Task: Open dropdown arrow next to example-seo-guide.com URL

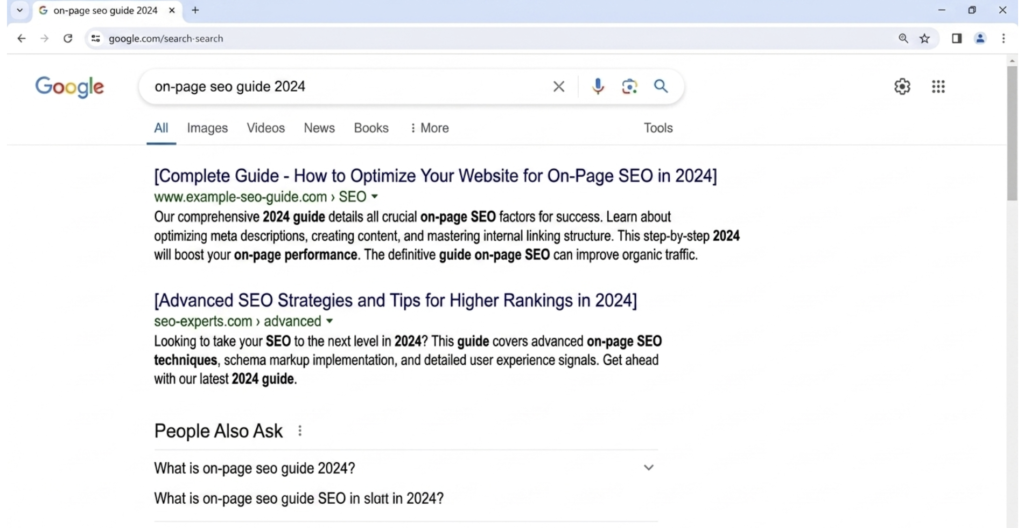Action: point(374,197)
